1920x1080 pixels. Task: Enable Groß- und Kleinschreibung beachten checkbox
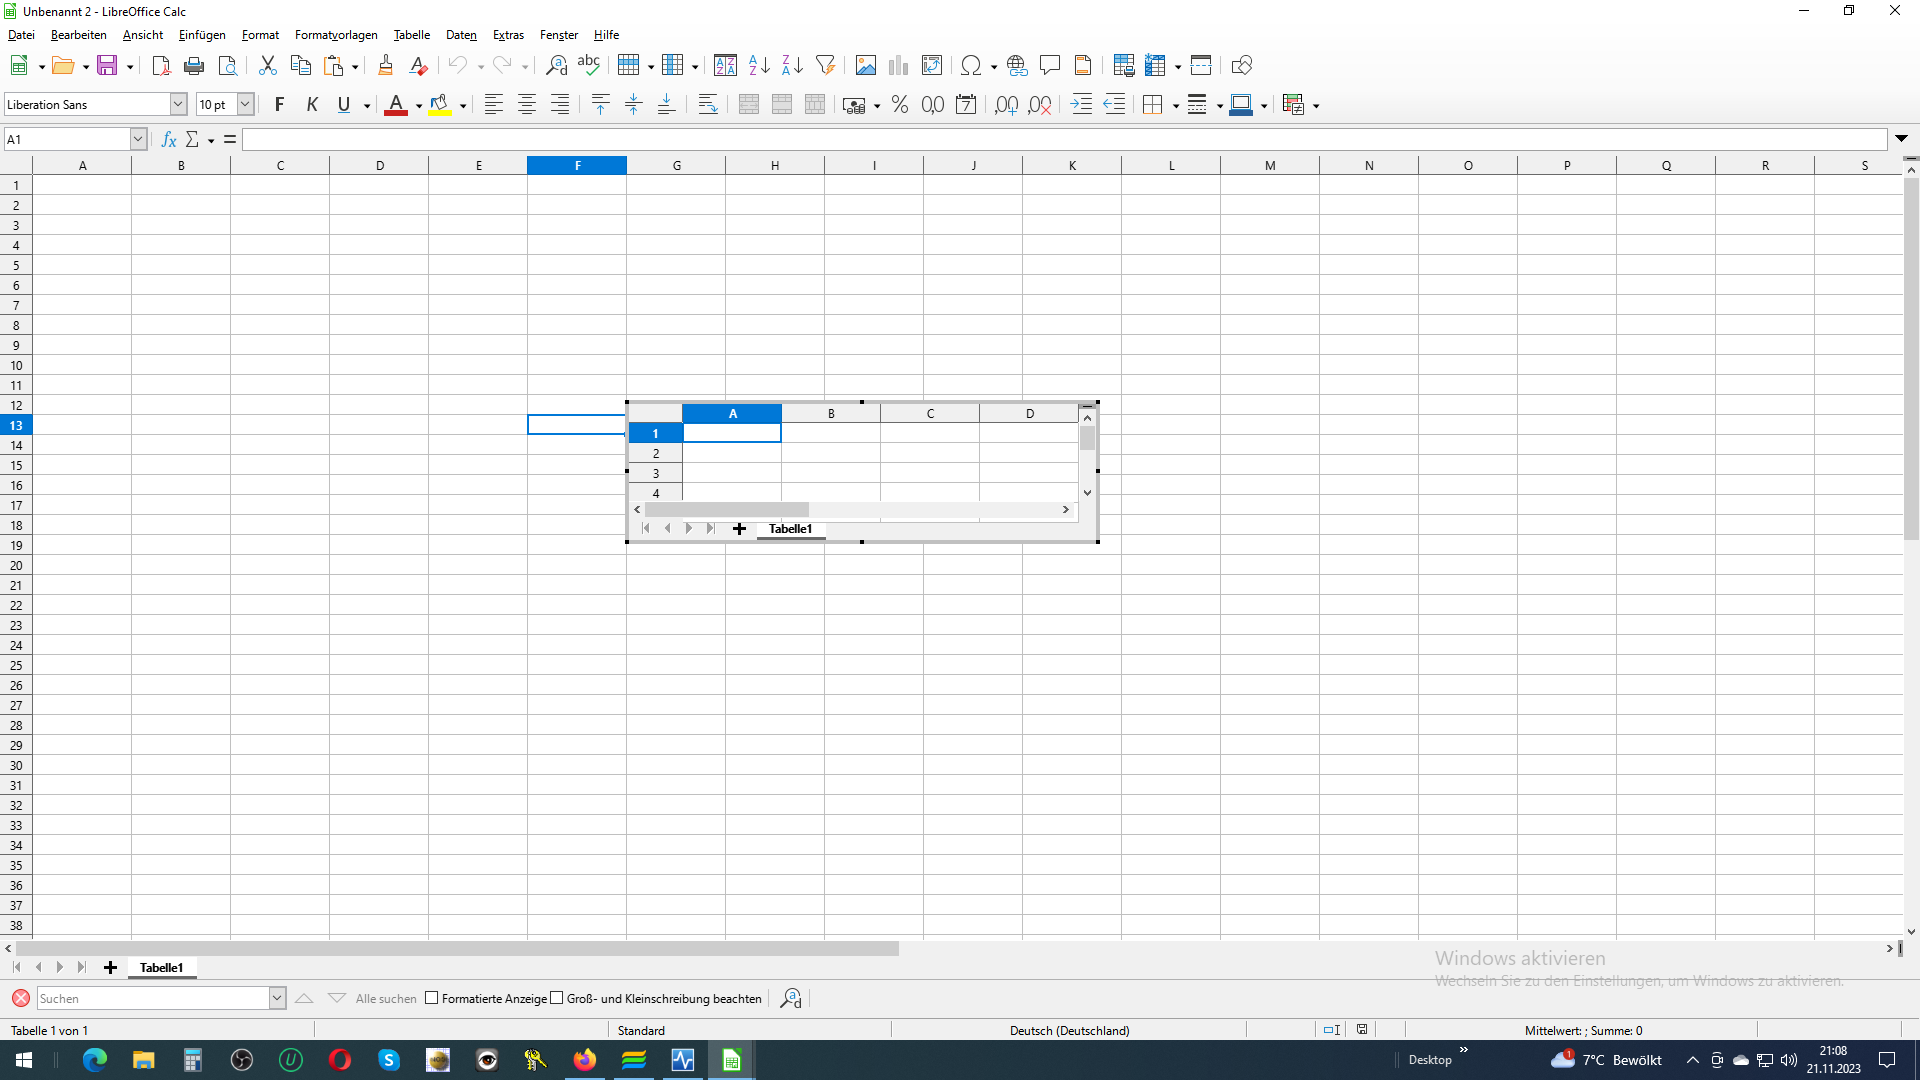point(557,998)
